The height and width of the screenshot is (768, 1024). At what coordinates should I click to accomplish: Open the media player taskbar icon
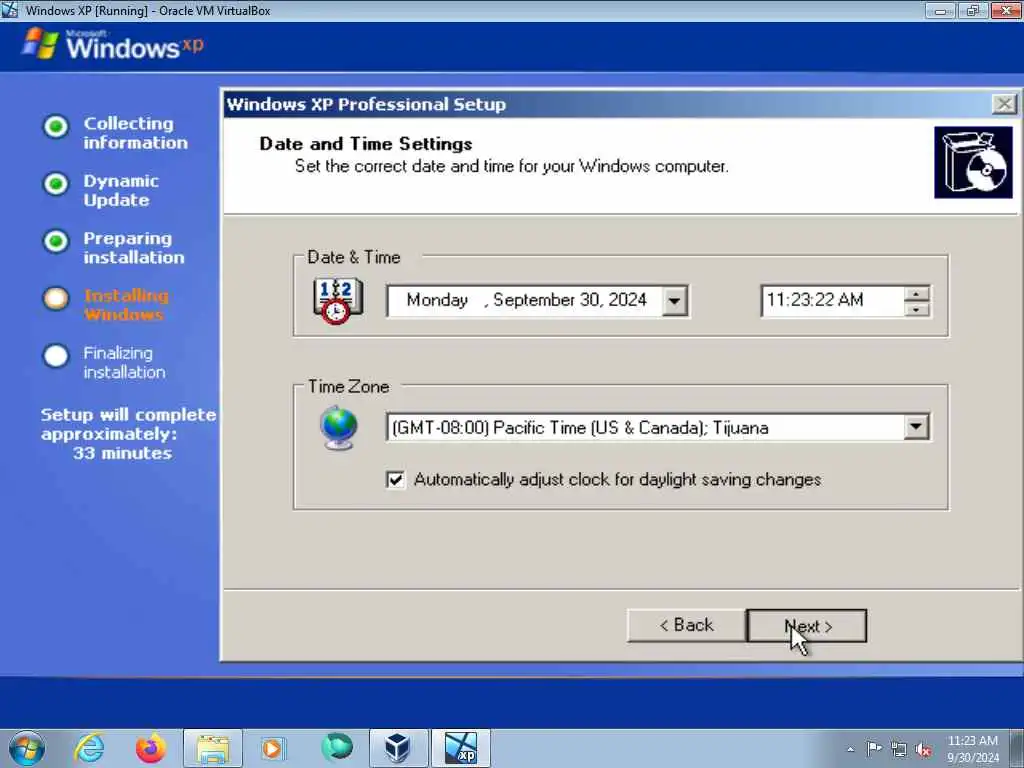(x=272, y=748)
